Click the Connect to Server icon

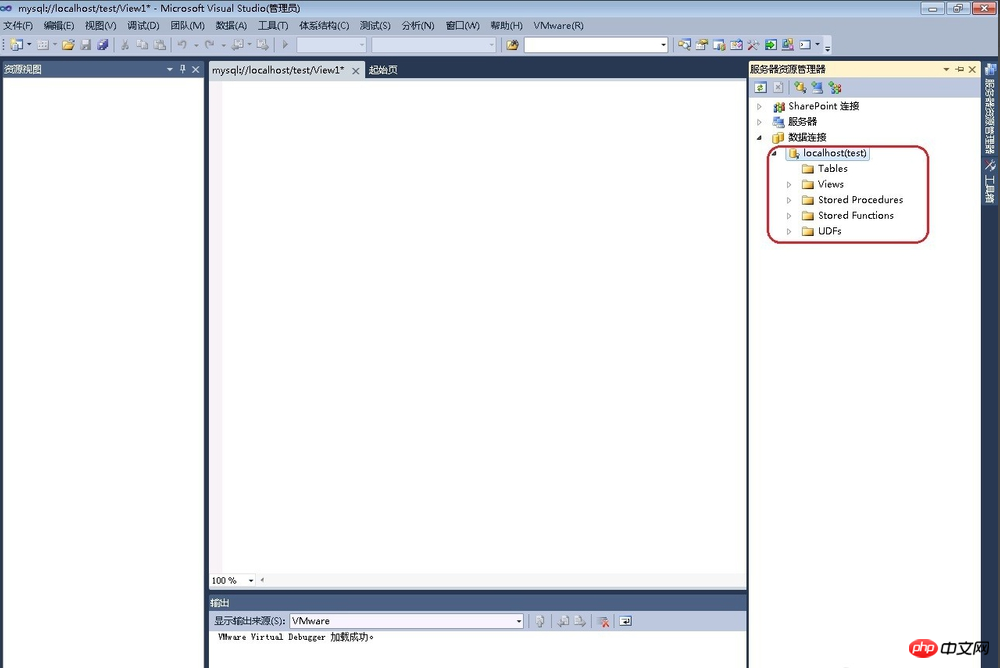click(x=817, y=88)
